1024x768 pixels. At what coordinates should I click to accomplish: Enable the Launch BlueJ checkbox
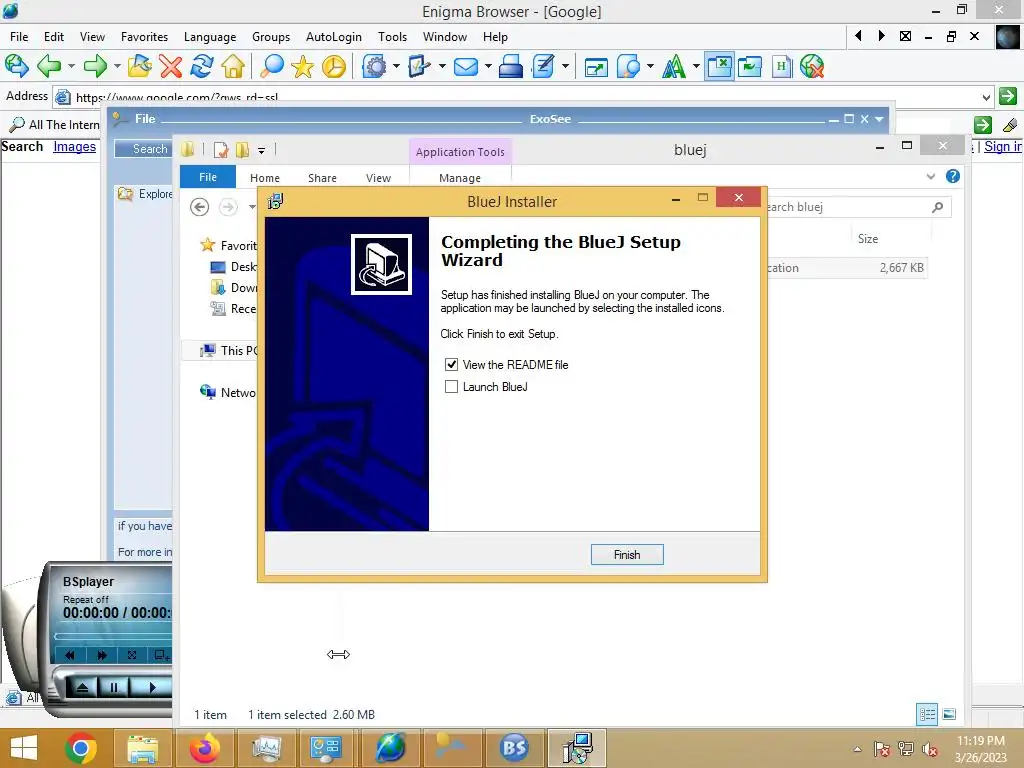coord(451,387)
